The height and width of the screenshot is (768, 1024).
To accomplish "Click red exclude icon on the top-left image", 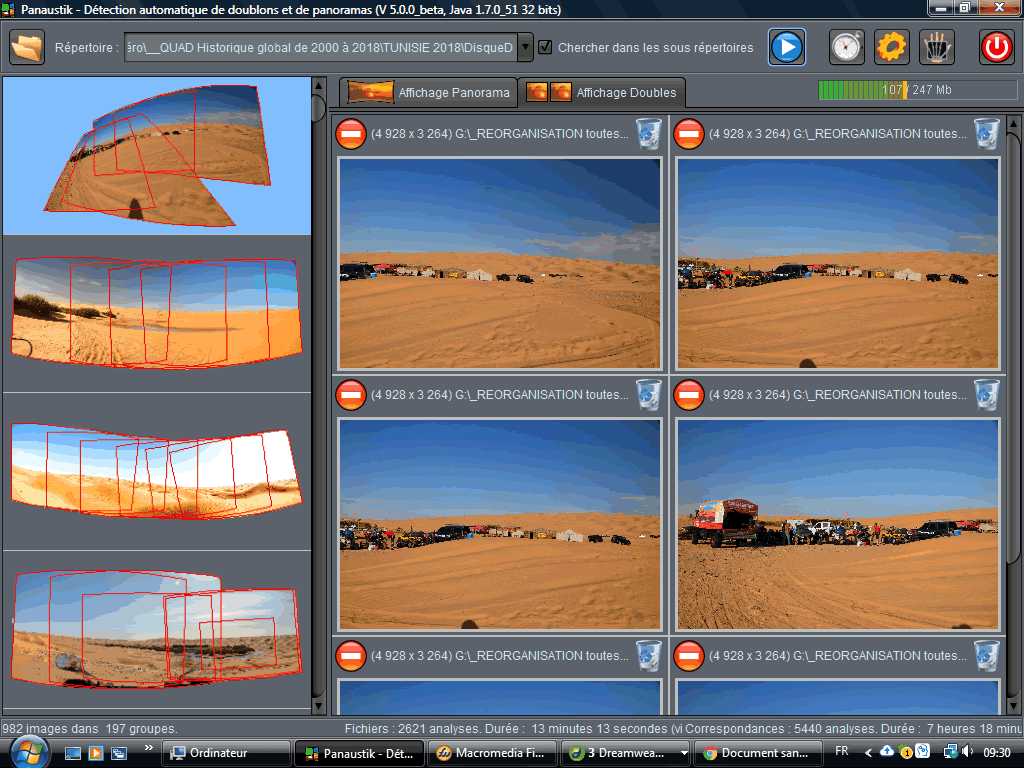I will [x=351, y=133].
